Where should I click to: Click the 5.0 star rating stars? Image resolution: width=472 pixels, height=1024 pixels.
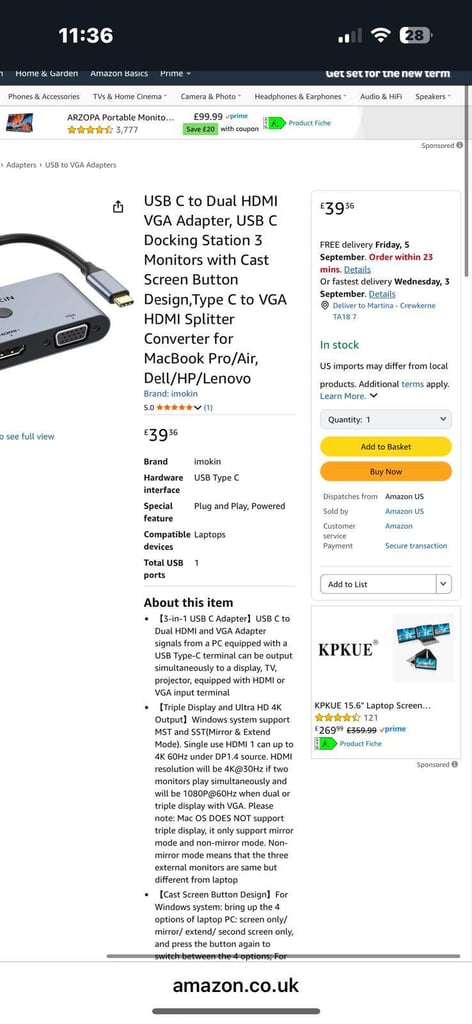[174, 408]
